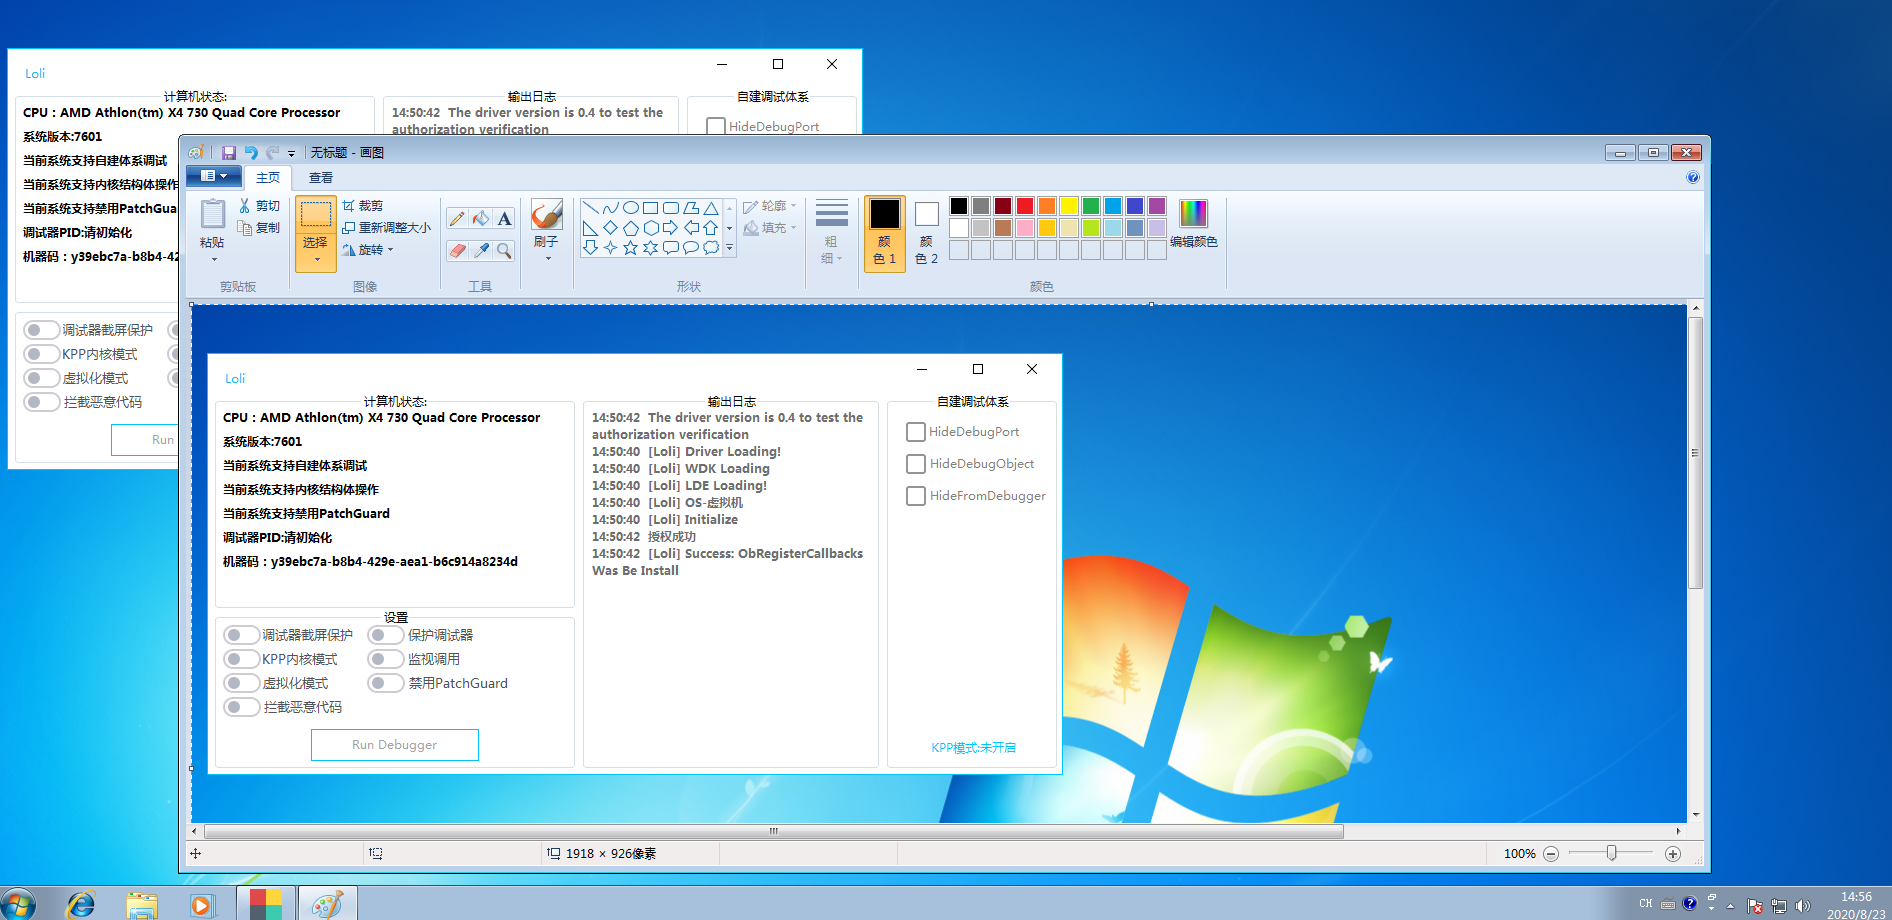Pick the yellow color swatch

1069,206
